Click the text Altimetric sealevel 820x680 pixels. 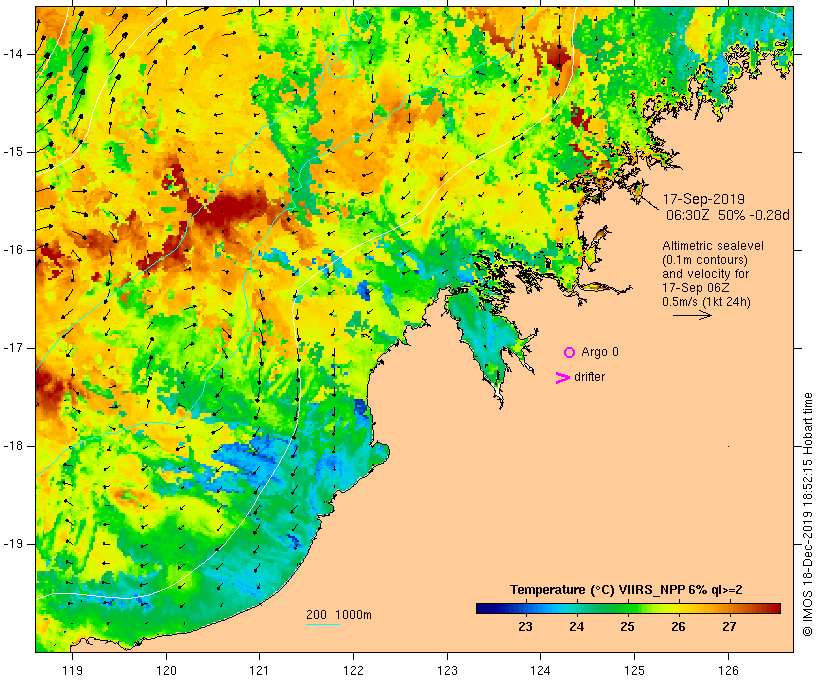click(x=713, y=245)
